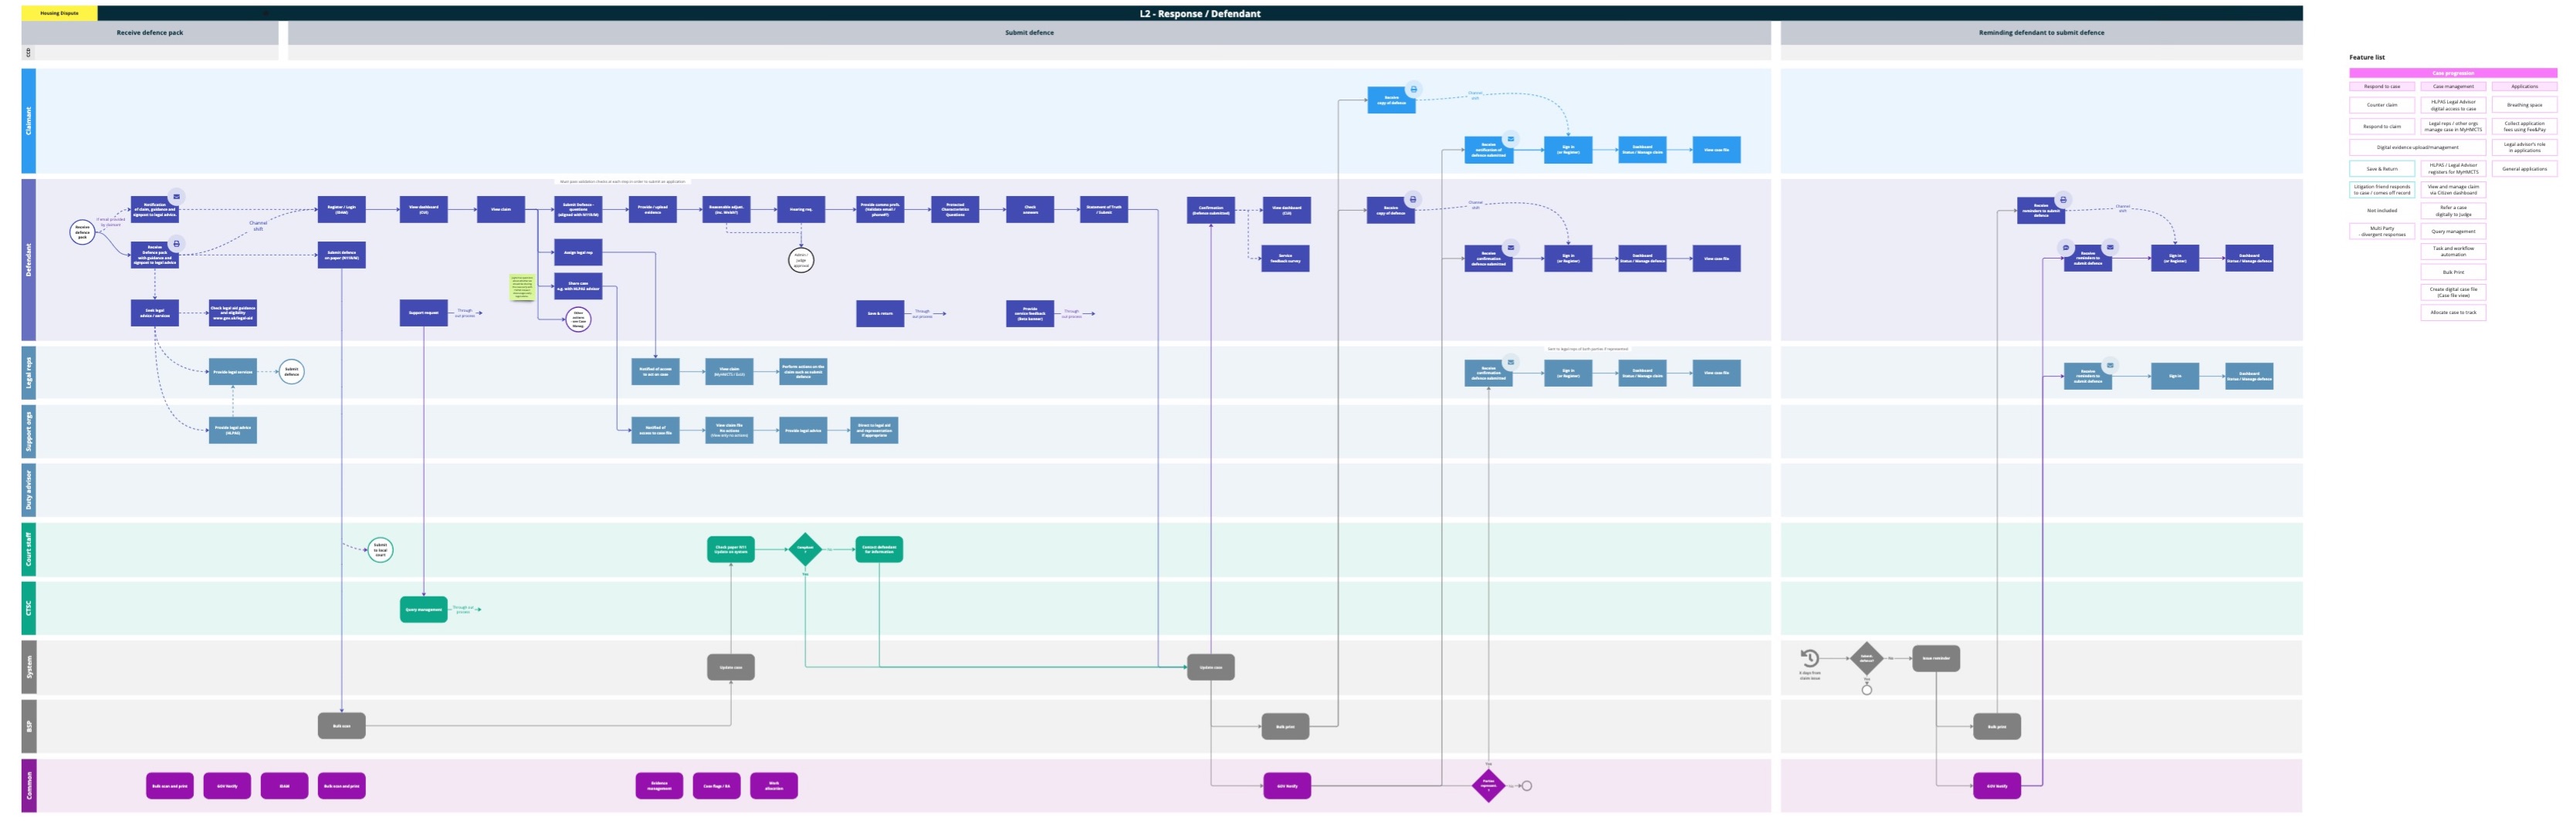
Task: Select the Share case with HLPAS advisor box
Action: [x=578, y=286]
